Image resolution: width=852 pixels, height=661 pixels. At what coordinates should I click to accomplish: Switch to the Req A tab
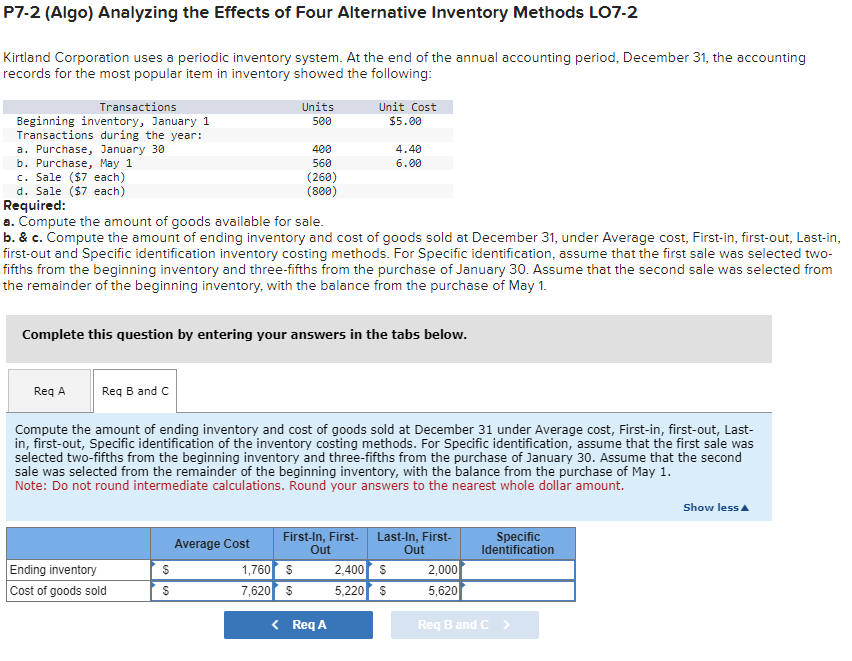[x=48, y=391]
